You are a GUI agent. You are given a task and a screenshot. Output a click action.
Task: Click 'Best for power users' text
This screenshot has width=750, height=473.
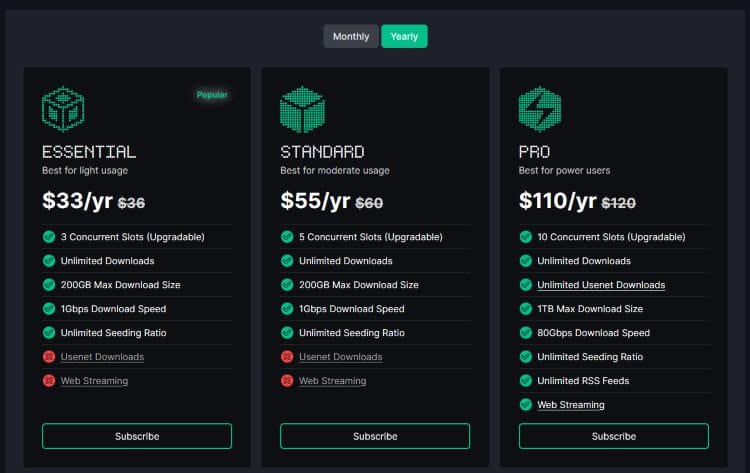coord(564,170)
